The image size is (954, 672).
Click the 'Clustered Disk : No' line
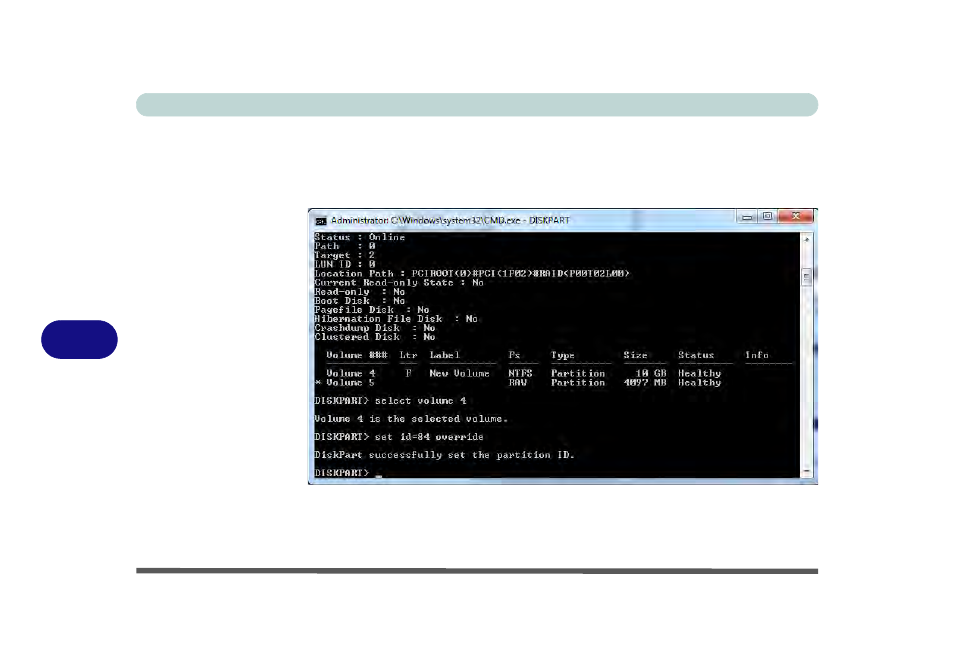(x=375, y=337)
